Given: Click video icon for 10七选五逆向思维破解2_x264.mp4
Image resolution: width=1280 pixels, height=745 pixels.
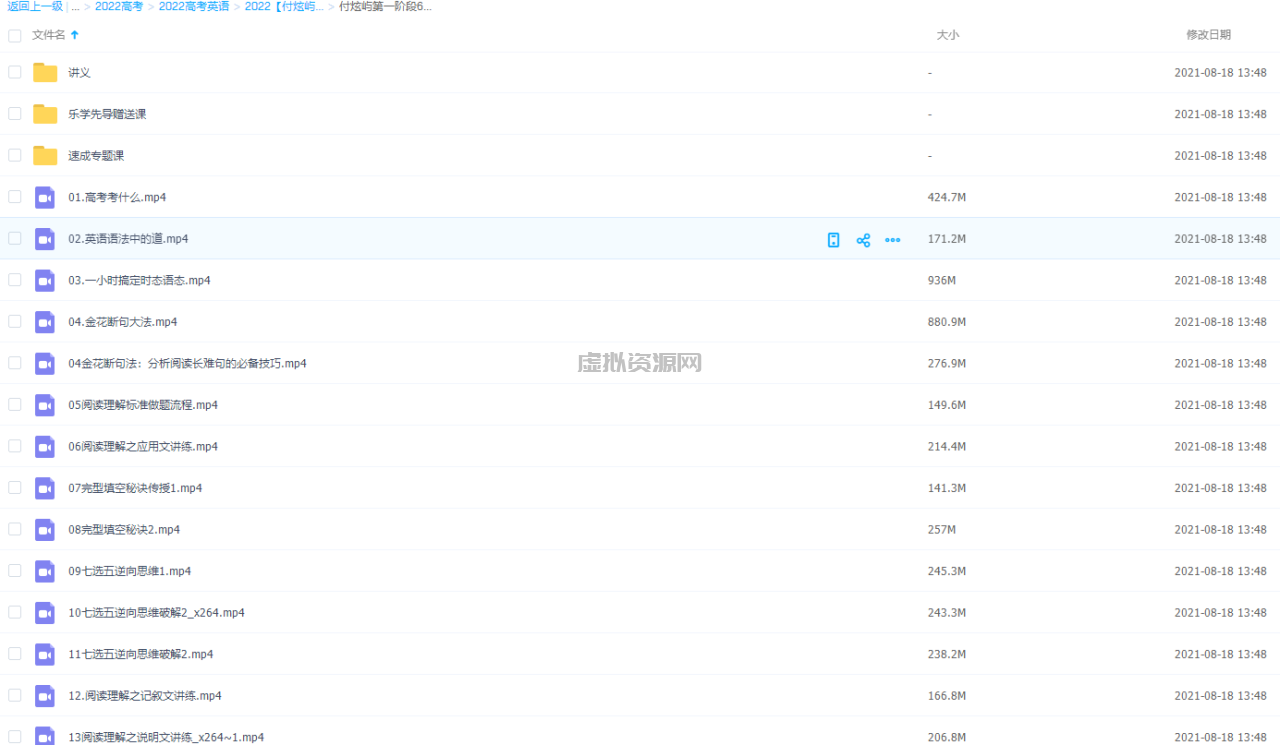Looking at the screenshot, I should [x=45, y=612].
